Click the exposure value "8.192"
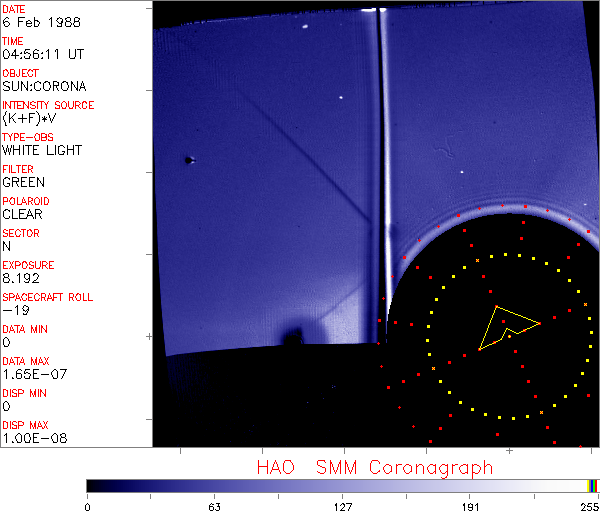The height and width of the screenshot is (512, 600). tap(21, 278)
